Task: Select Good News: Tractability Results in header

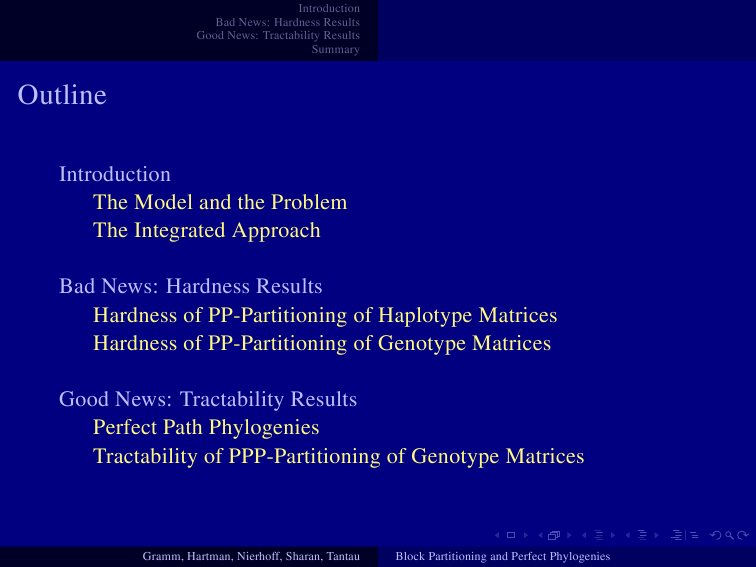Action: 278,36
